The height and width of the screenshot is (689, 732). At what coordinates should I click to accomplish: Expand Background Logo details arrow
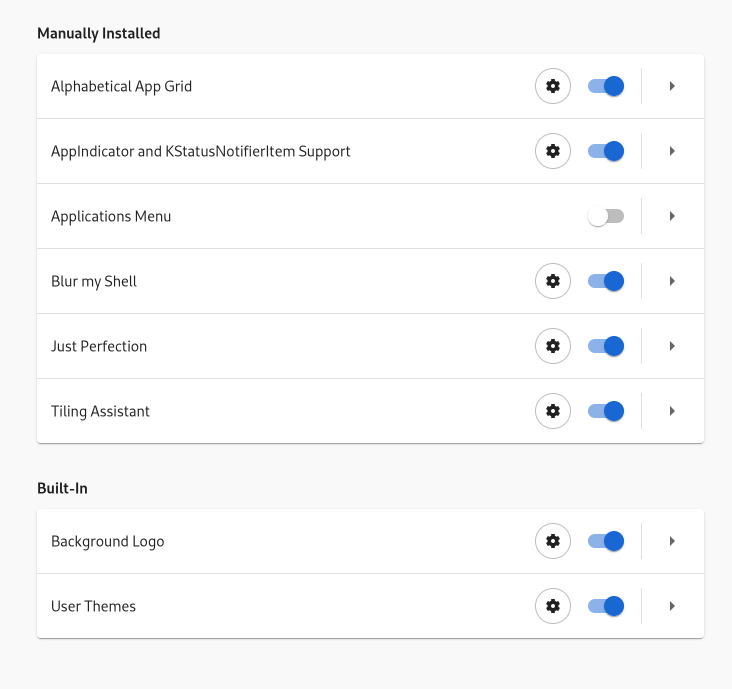coord(672,541)
